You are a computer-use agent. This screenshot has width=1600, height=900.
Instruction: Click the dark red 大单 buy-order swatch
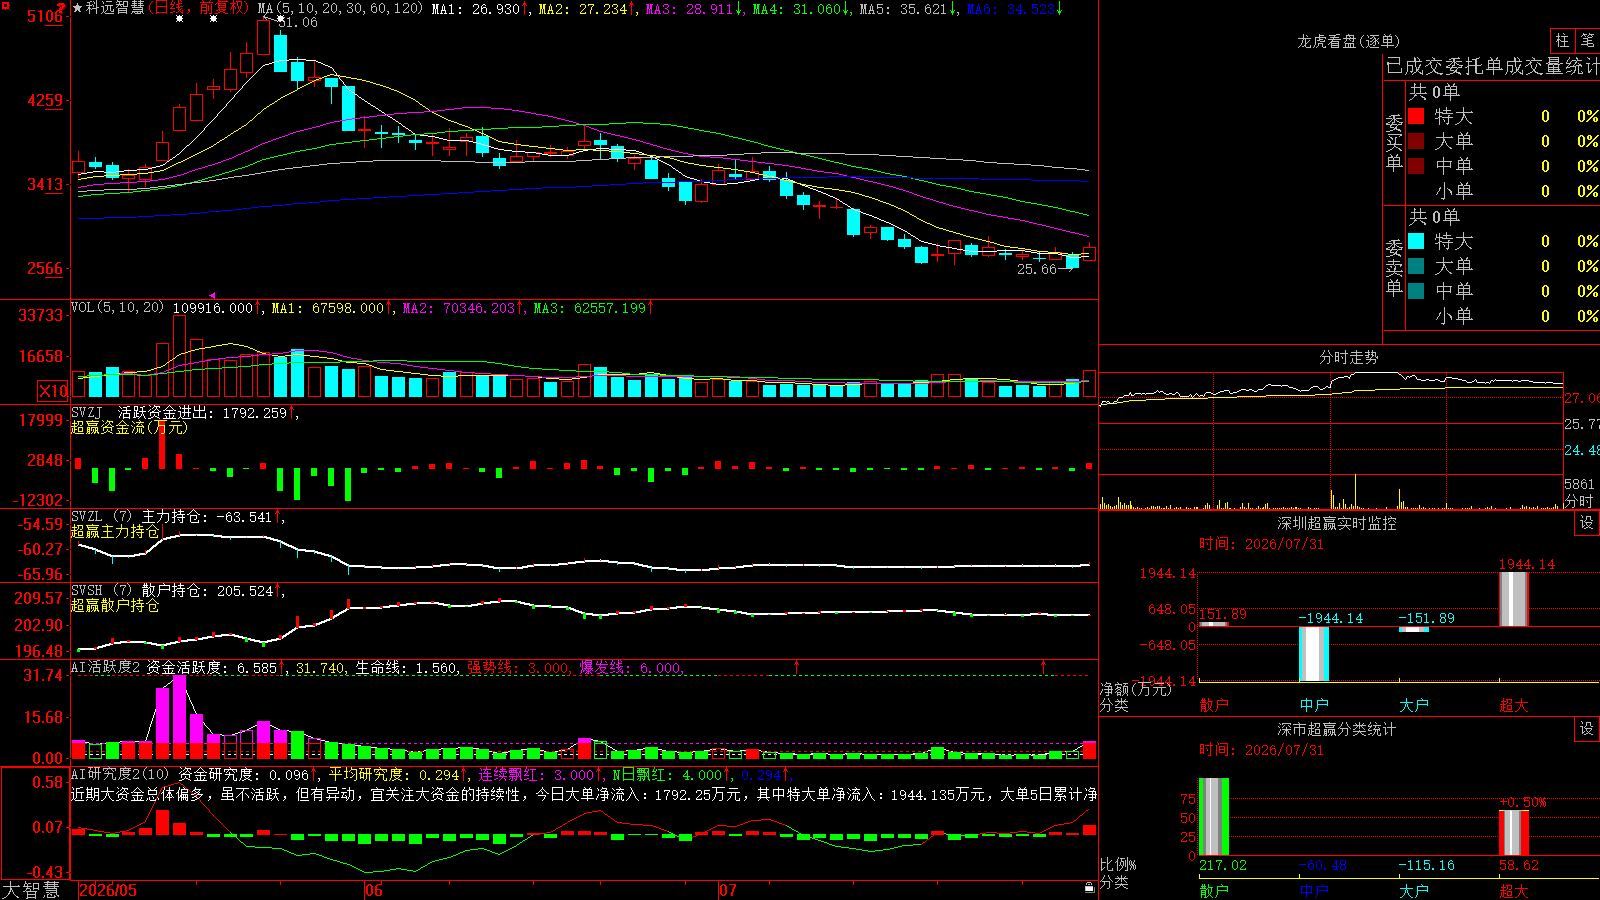point(1416,141)
